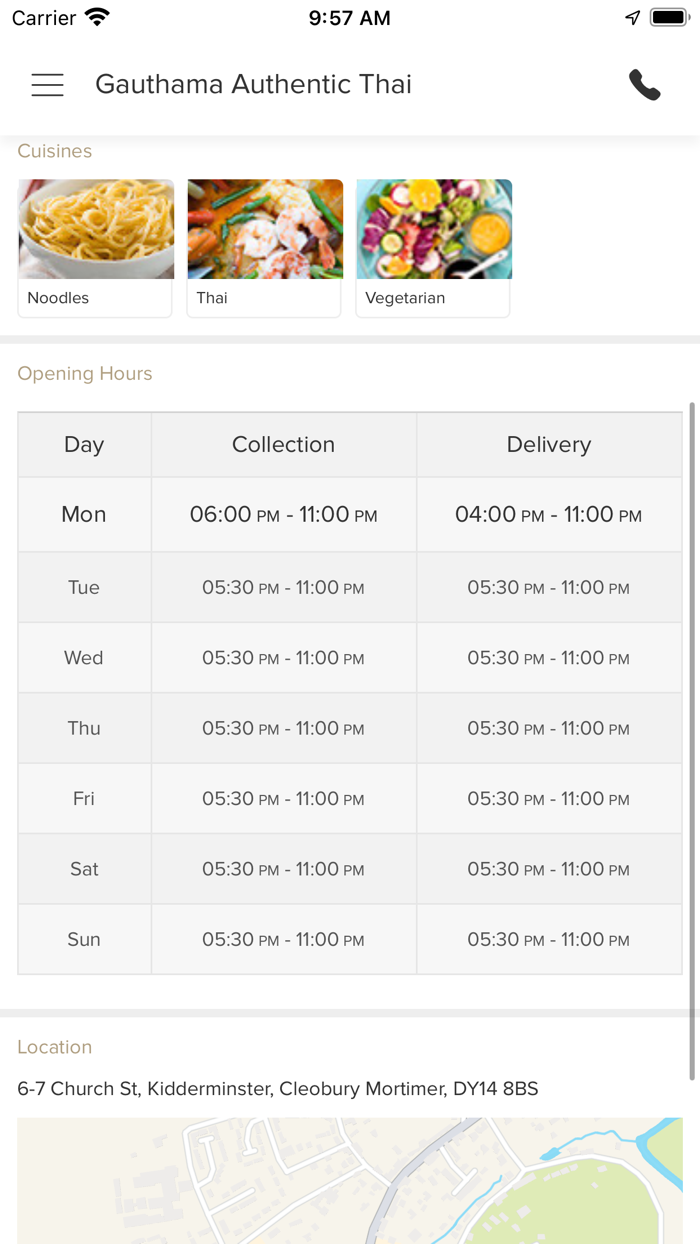700x1244 pixels.
Task: Click the vertical scrollbar
Action: pos(691,740)
